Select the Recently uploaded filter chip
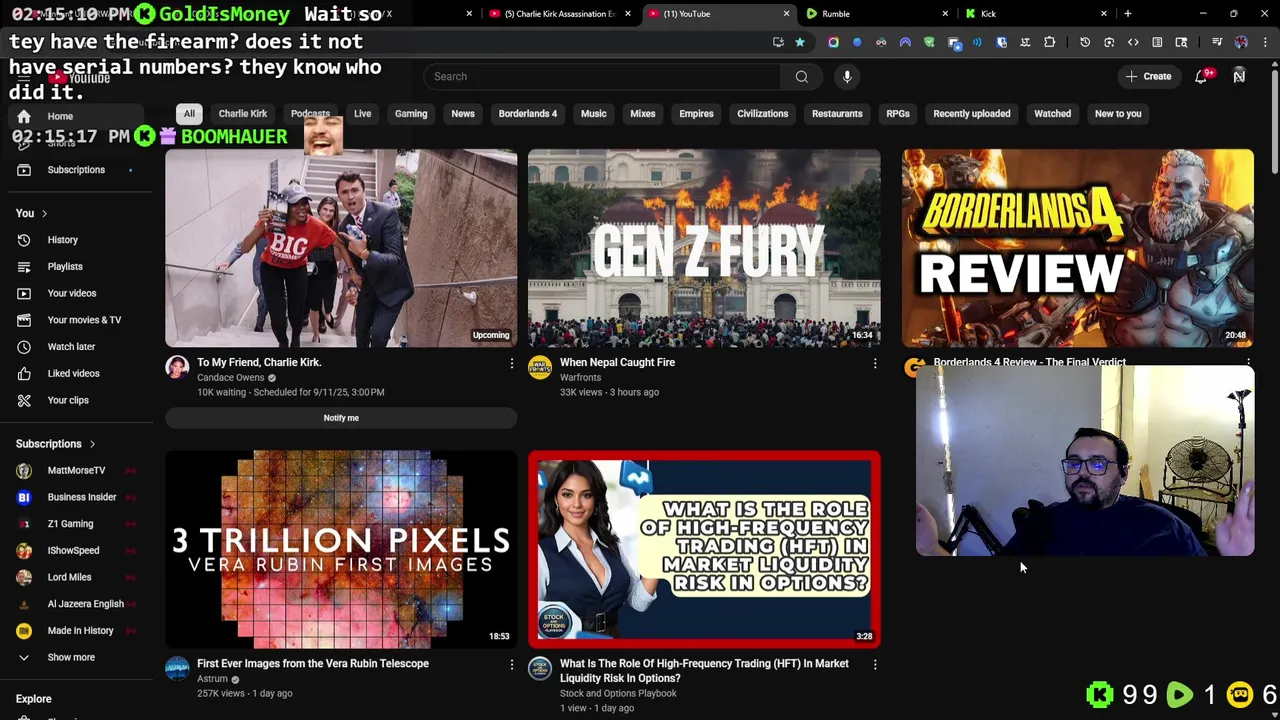 [x=972, y=114]
